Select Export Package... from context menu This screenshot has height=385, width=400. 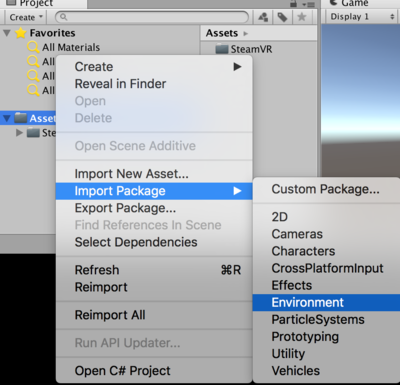(x=125, y=208)
